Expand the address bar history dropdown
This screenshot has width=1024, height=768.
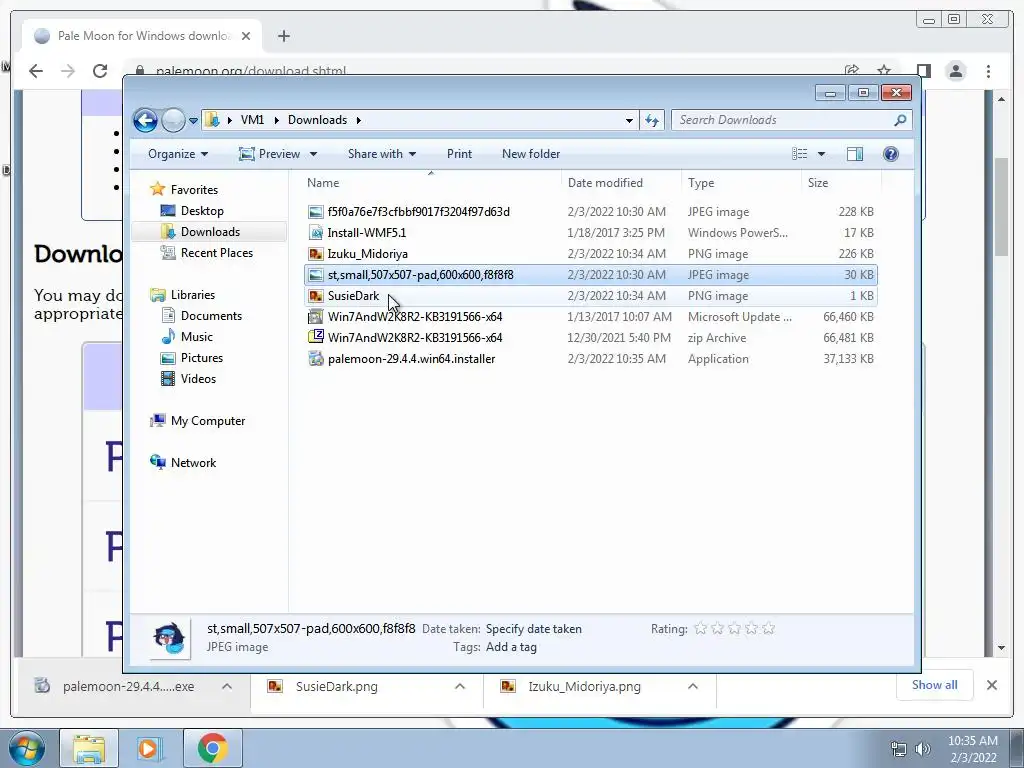629,120
